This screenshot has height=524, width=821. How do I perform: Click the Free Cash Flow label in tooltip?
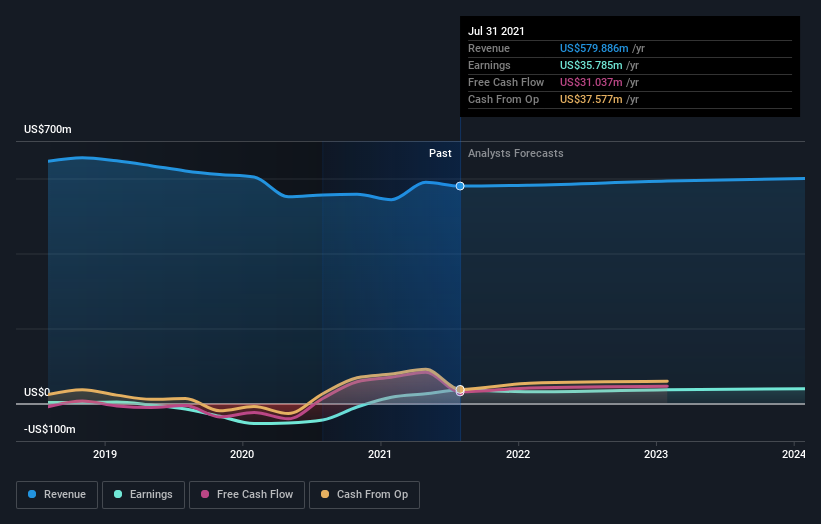(x=506, y=82)
